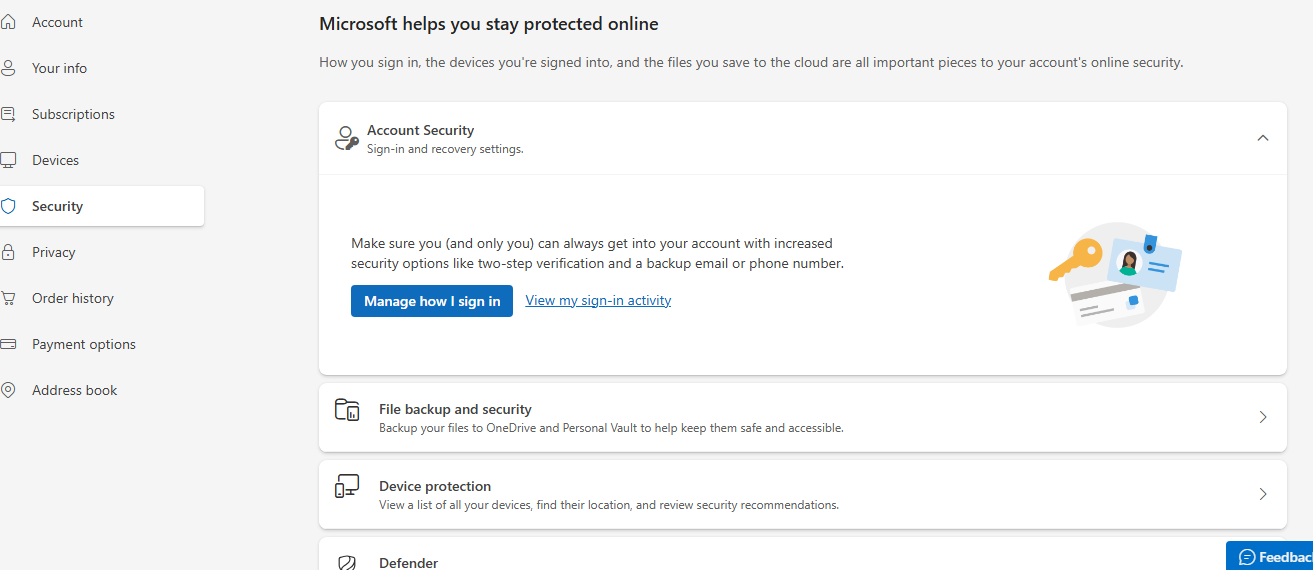Image resolution: width=1313 pixels, height=570 pixels.
Task: Click the Your info person icon
Action: pos(8,68)
